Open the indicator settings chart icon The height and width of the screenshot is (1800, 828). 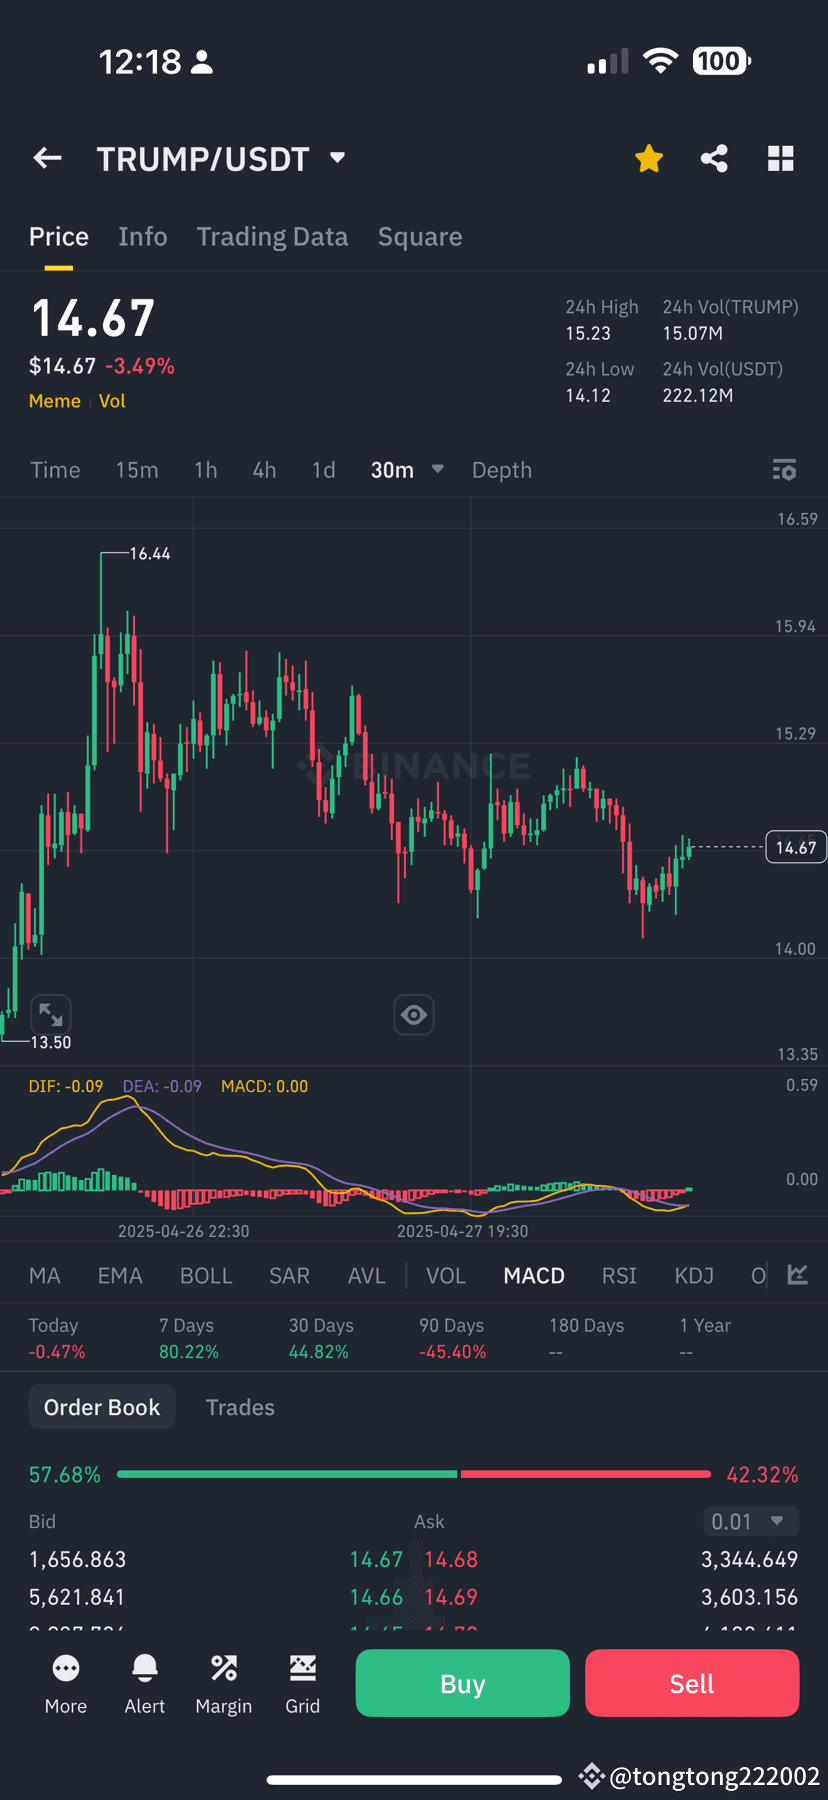(797, 1275)
